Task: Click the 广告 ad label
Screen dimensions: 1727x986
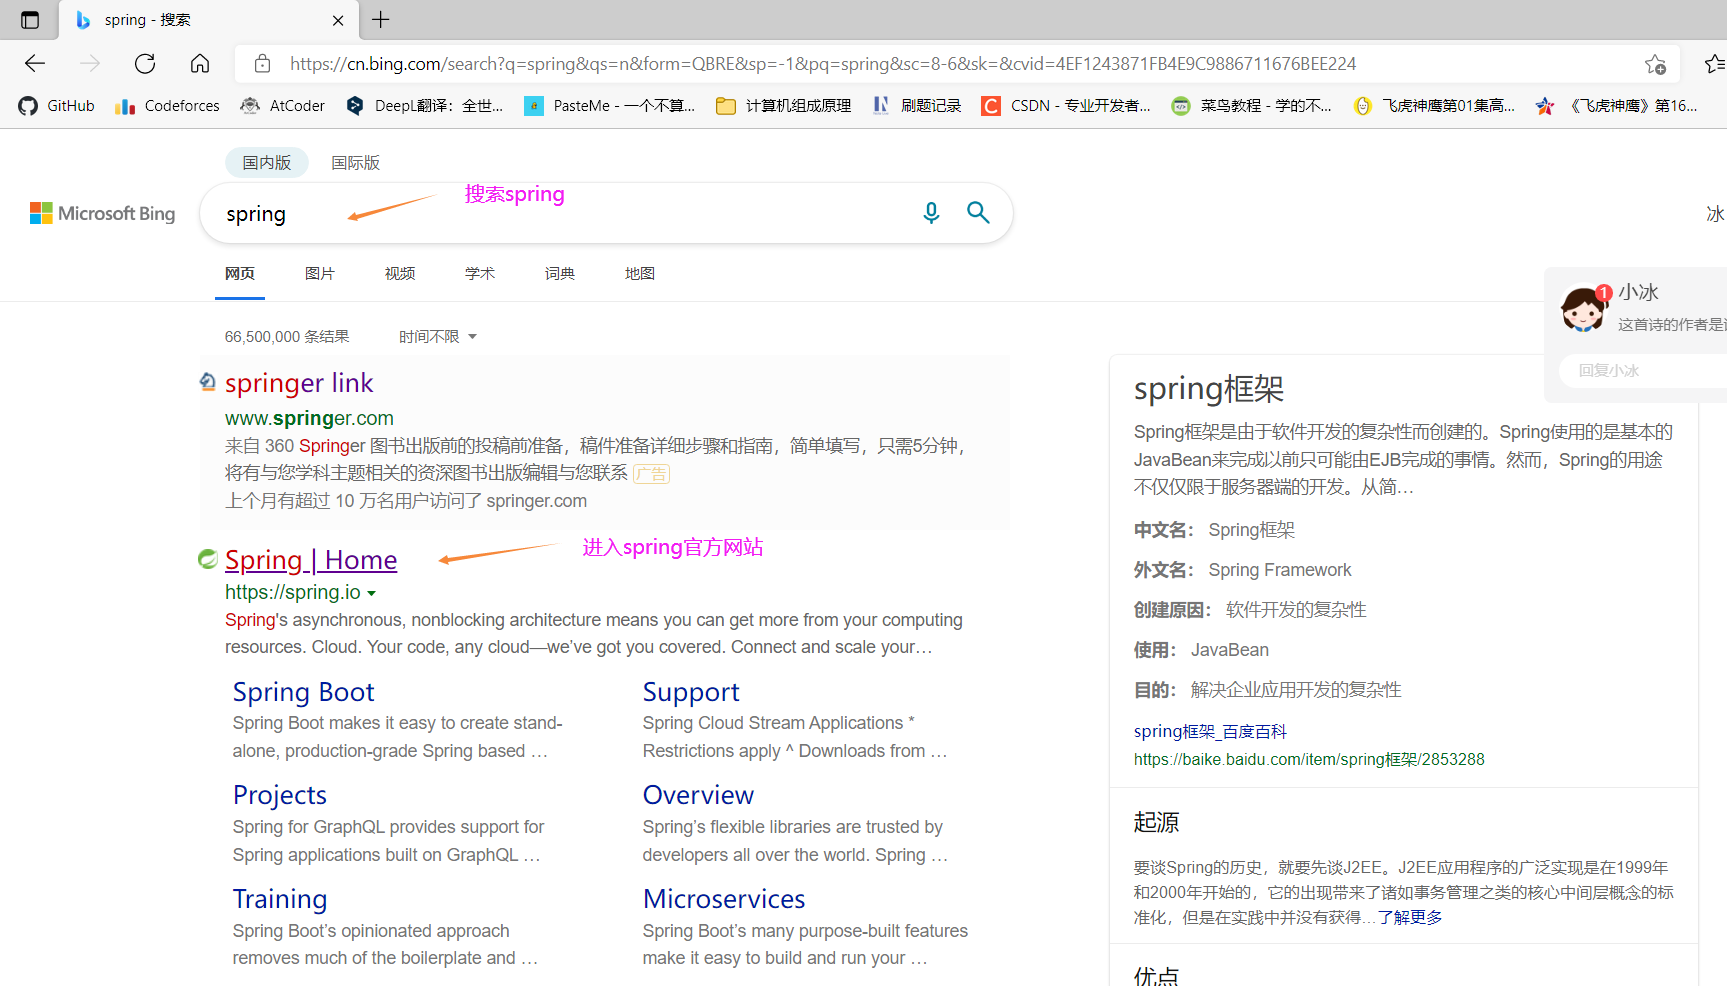Action: [x=652, y=474]
